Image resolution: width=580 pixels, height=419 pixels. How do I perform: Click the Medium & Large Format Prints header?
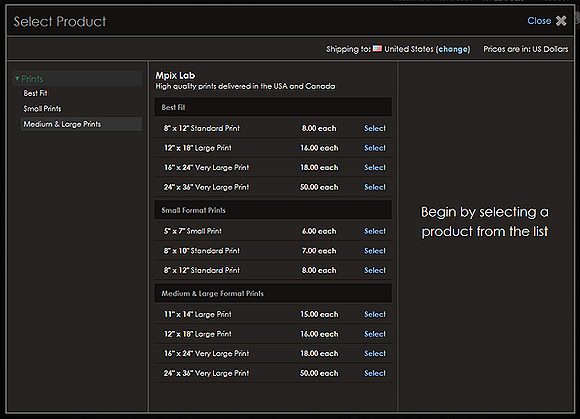(x=273, y=294)
